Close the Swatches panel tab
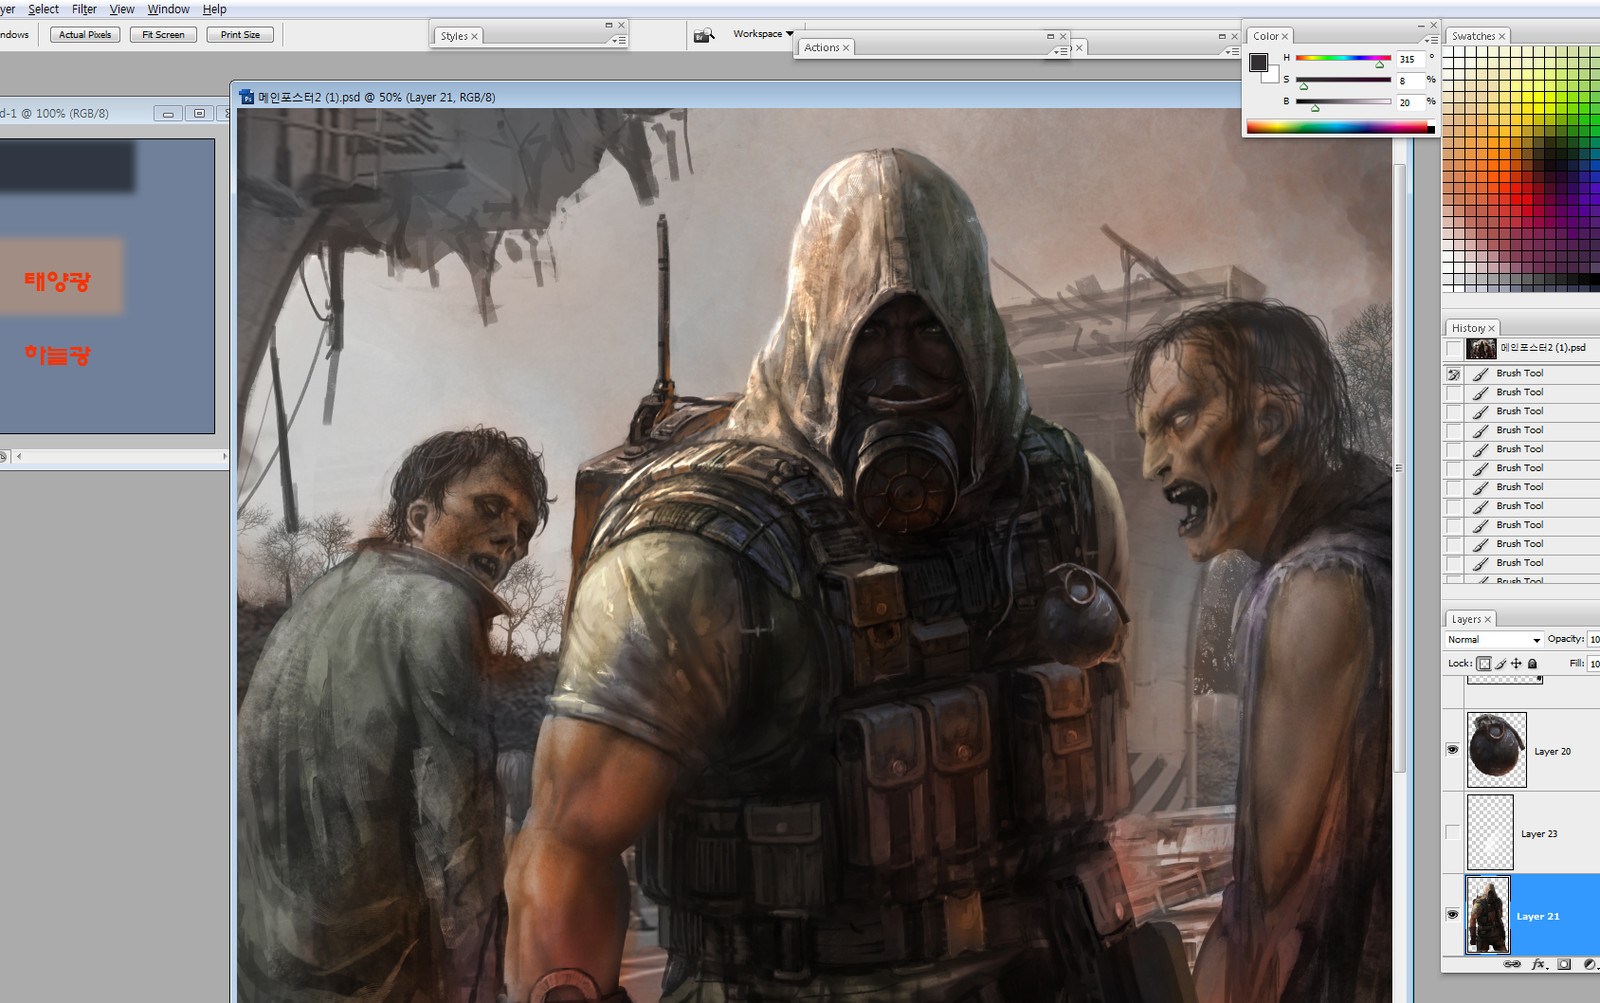This screenshot has height=1003, width=1600. (x=1502, y=36)
